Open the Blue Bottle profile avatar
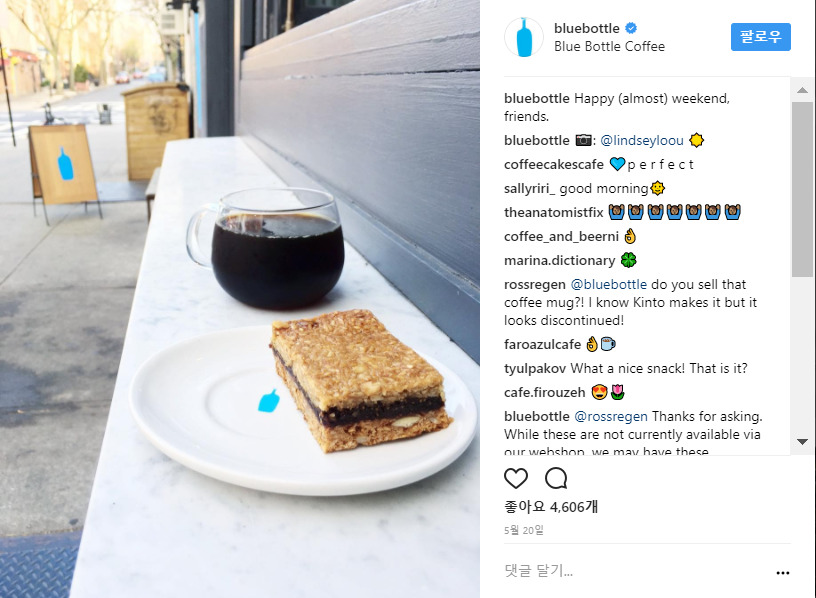816x598 pixels. pyautogui.click(x=524, y=37)
